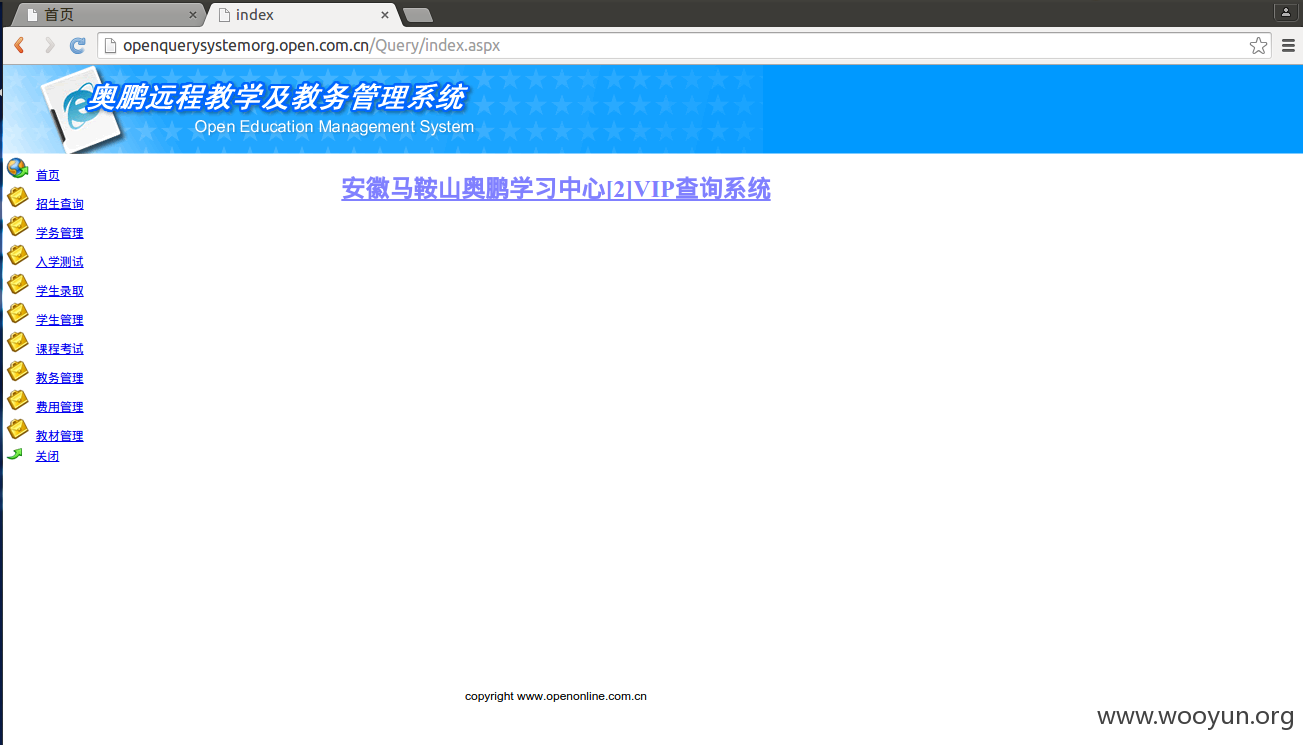Open the 入学测试 link

60,262
